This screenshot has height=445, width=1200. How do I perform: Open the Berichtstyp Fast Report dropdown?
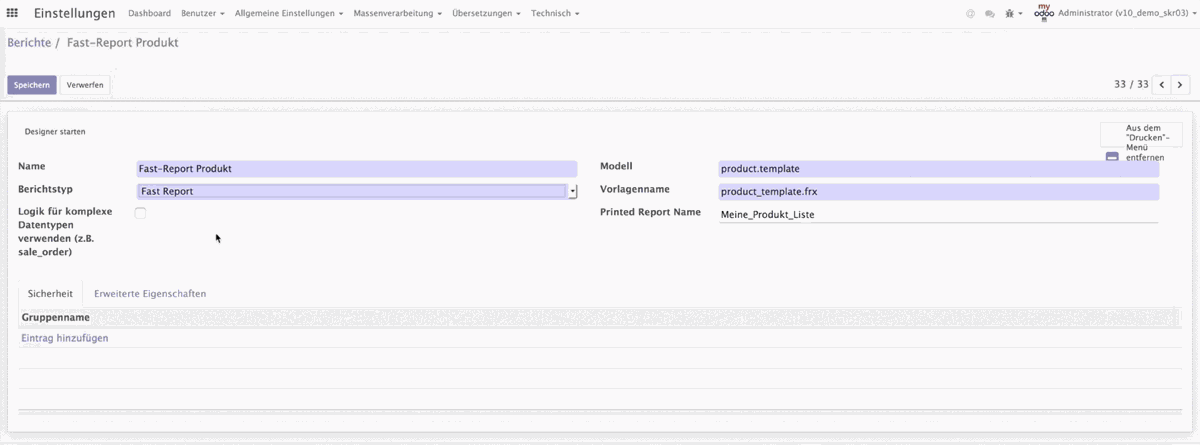point(357,191)
